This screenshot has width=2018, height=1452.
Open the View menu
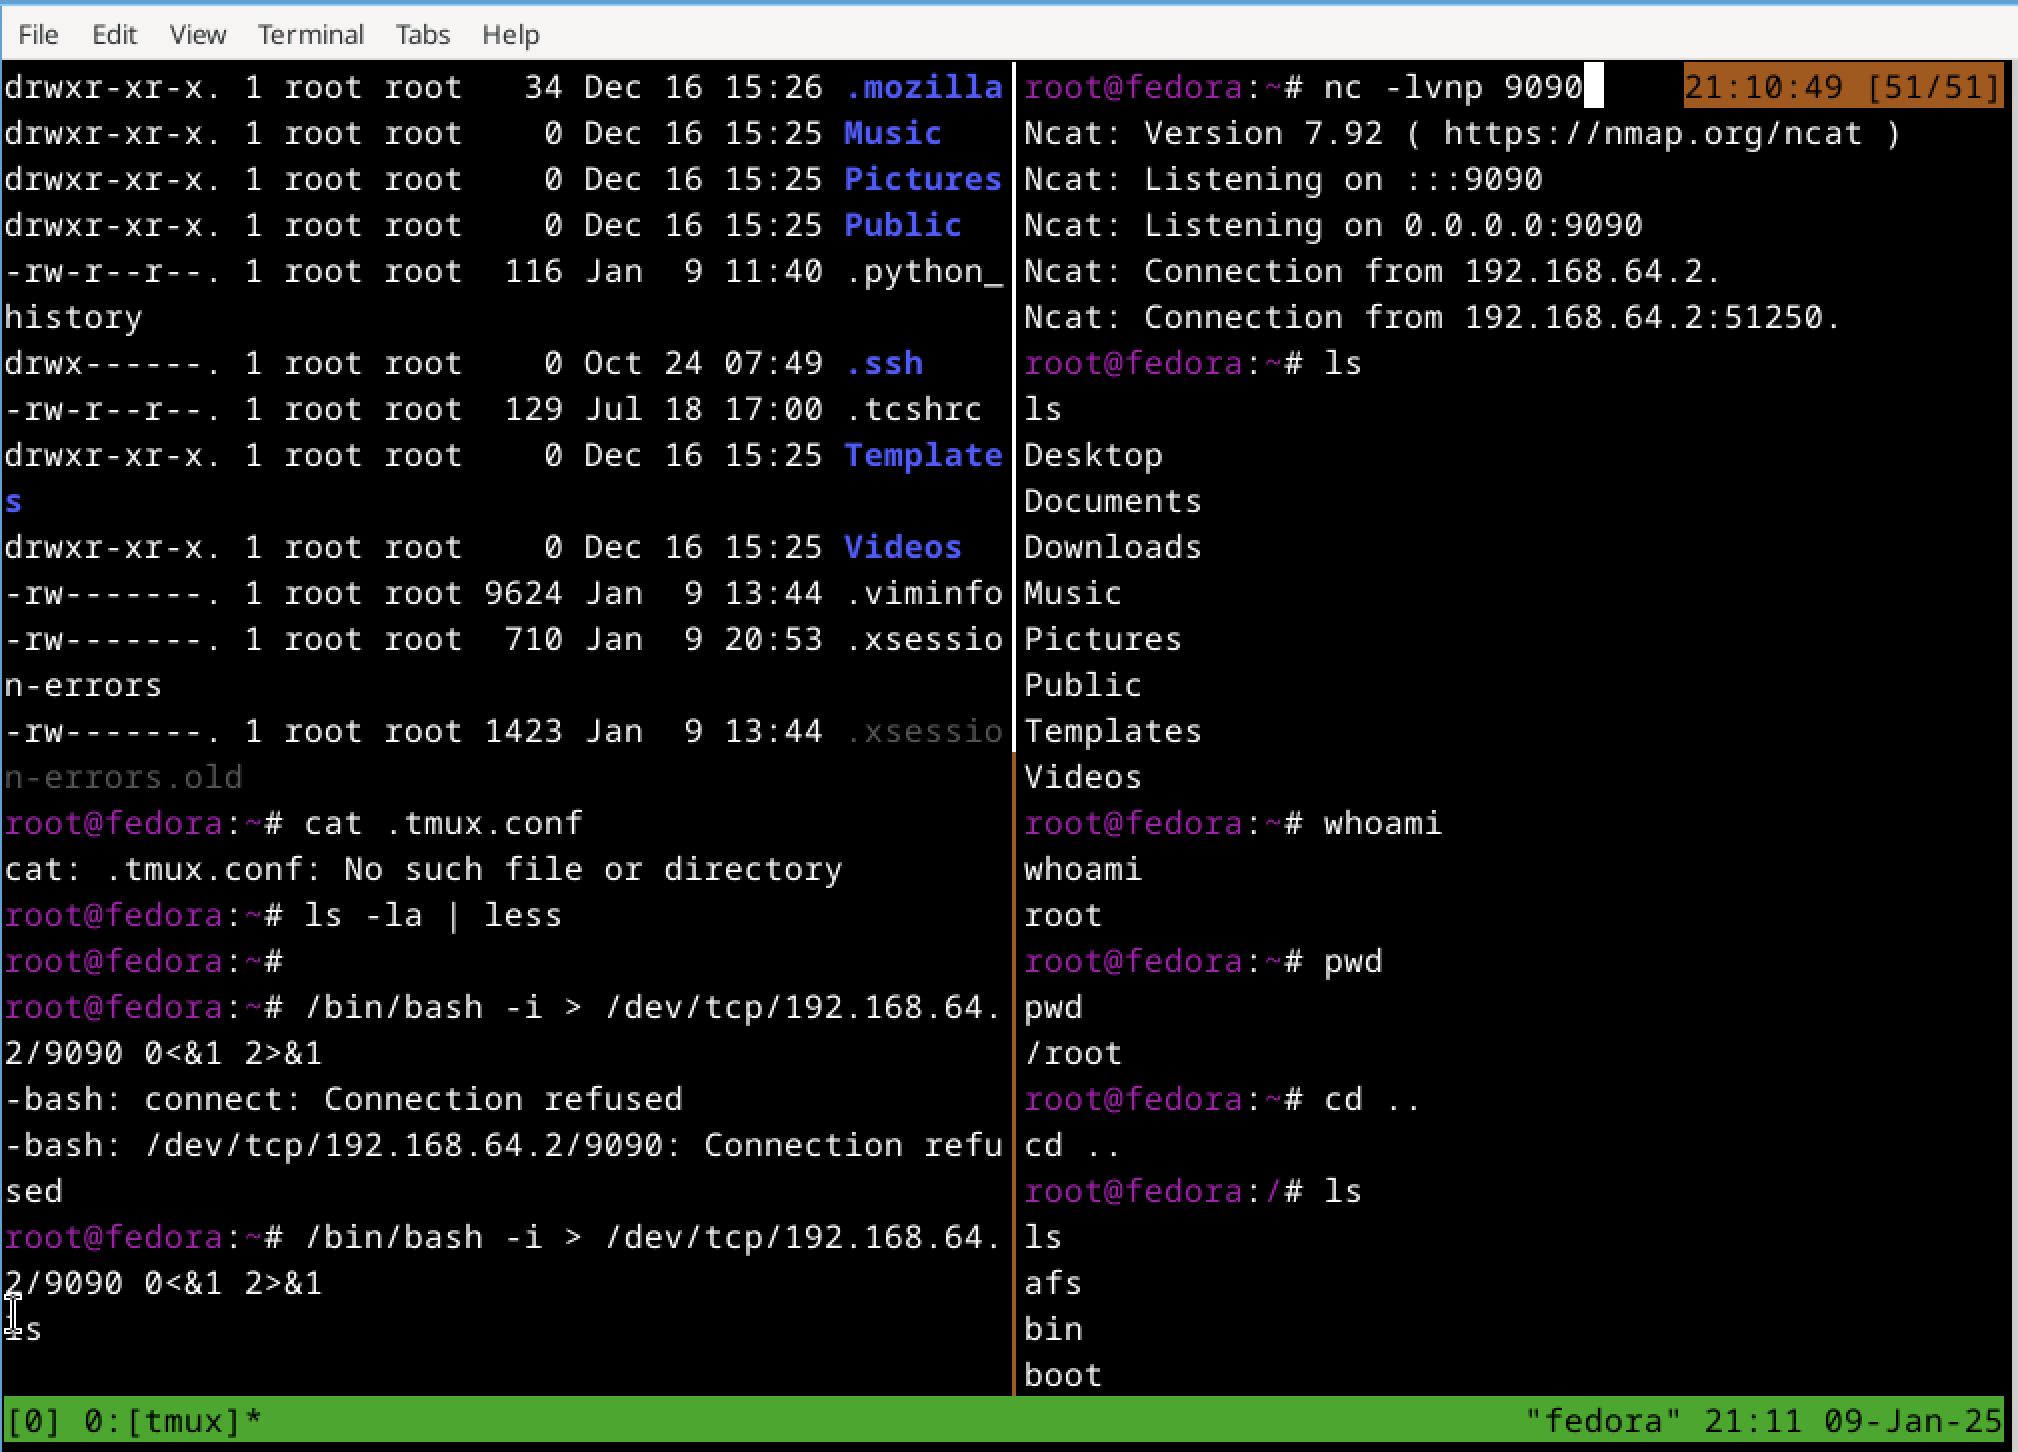pyautogui.click(x=197, y=35)
